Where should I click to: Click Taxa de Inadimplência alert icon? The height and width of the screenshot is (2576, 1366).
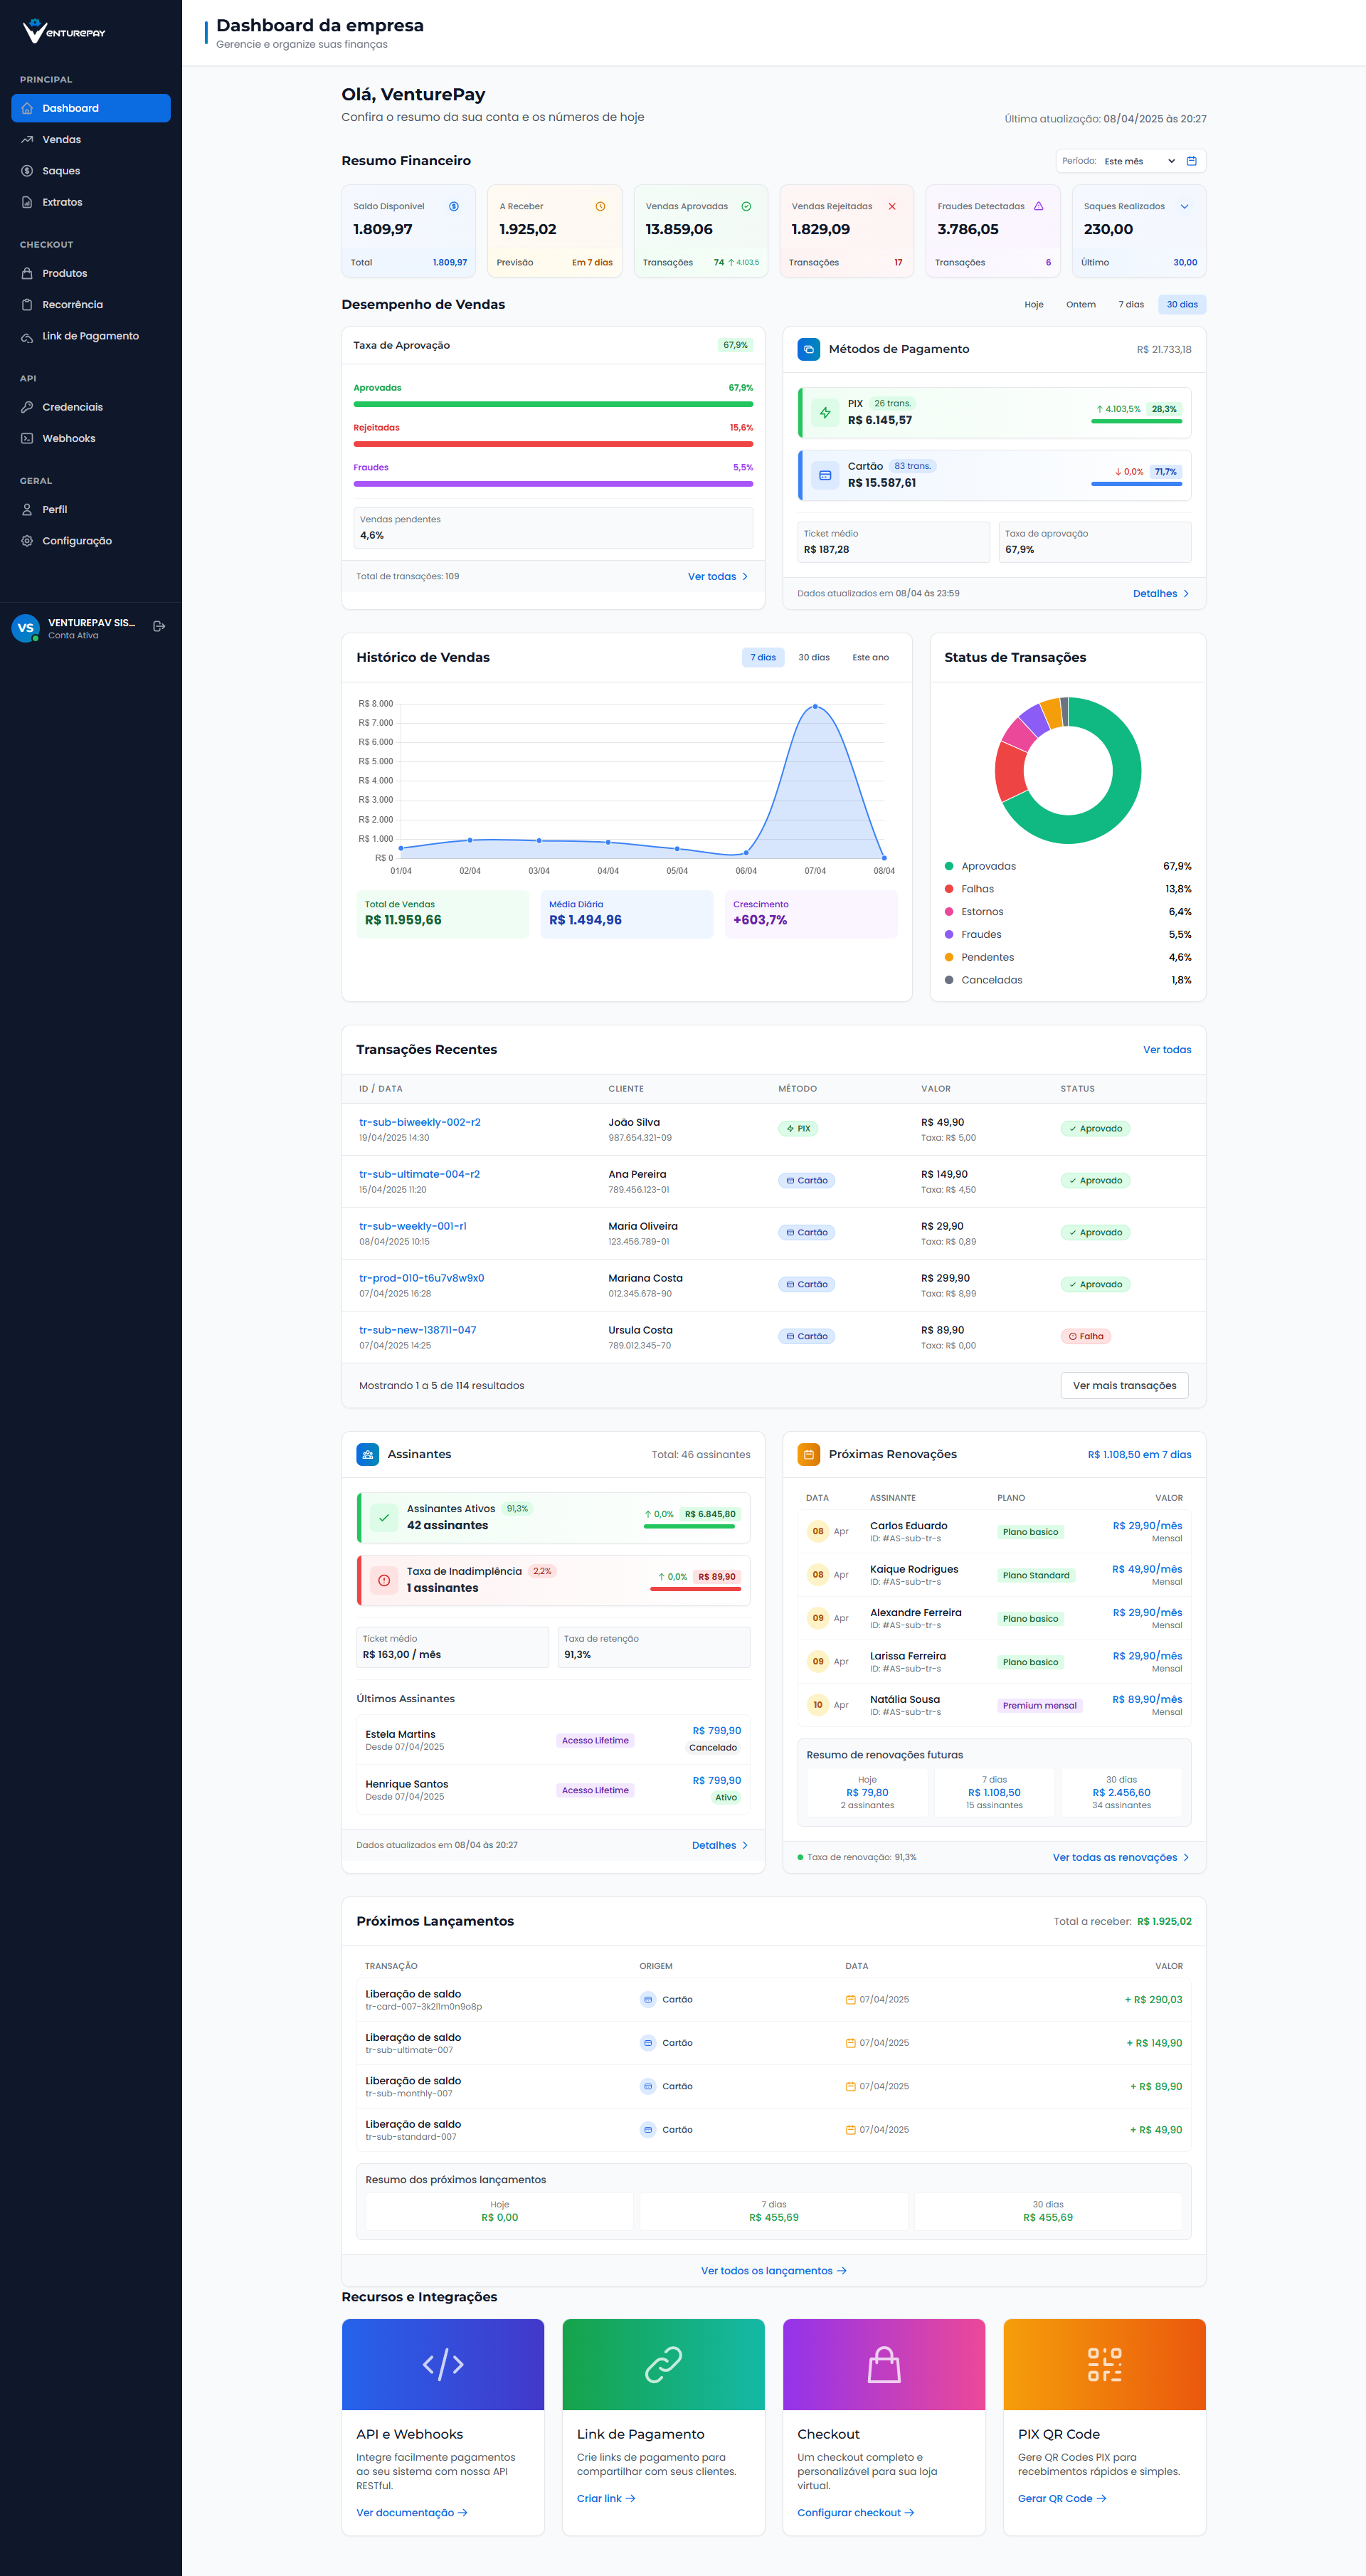point(384,1580)
